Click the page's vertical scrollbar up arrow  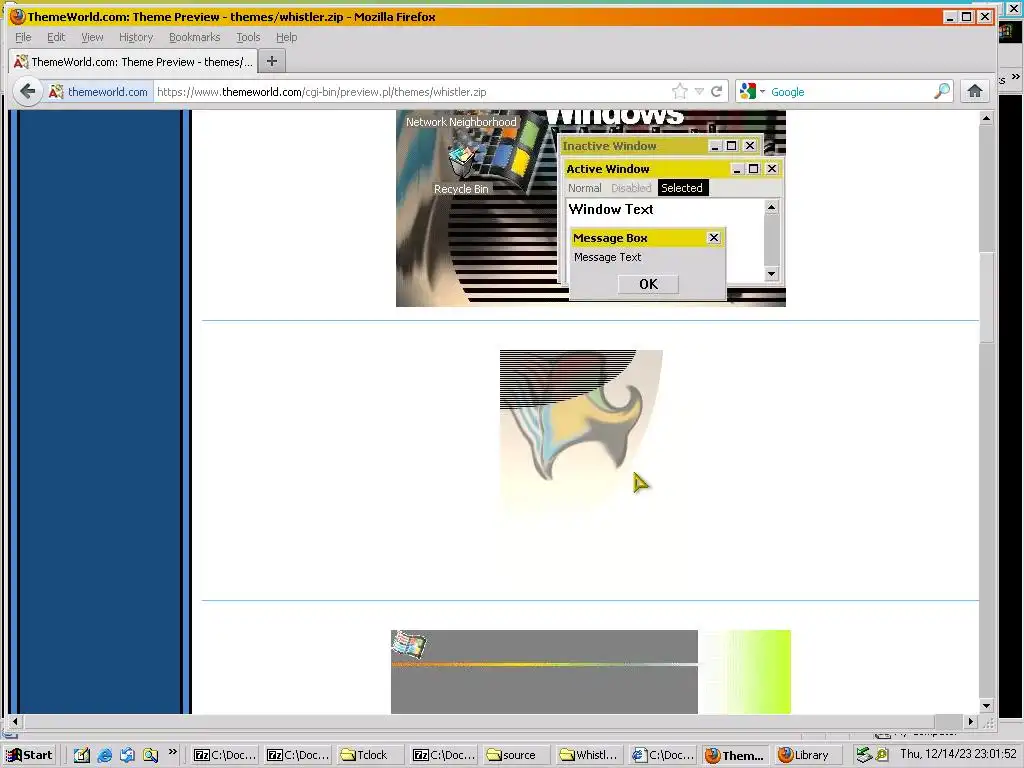986,118
